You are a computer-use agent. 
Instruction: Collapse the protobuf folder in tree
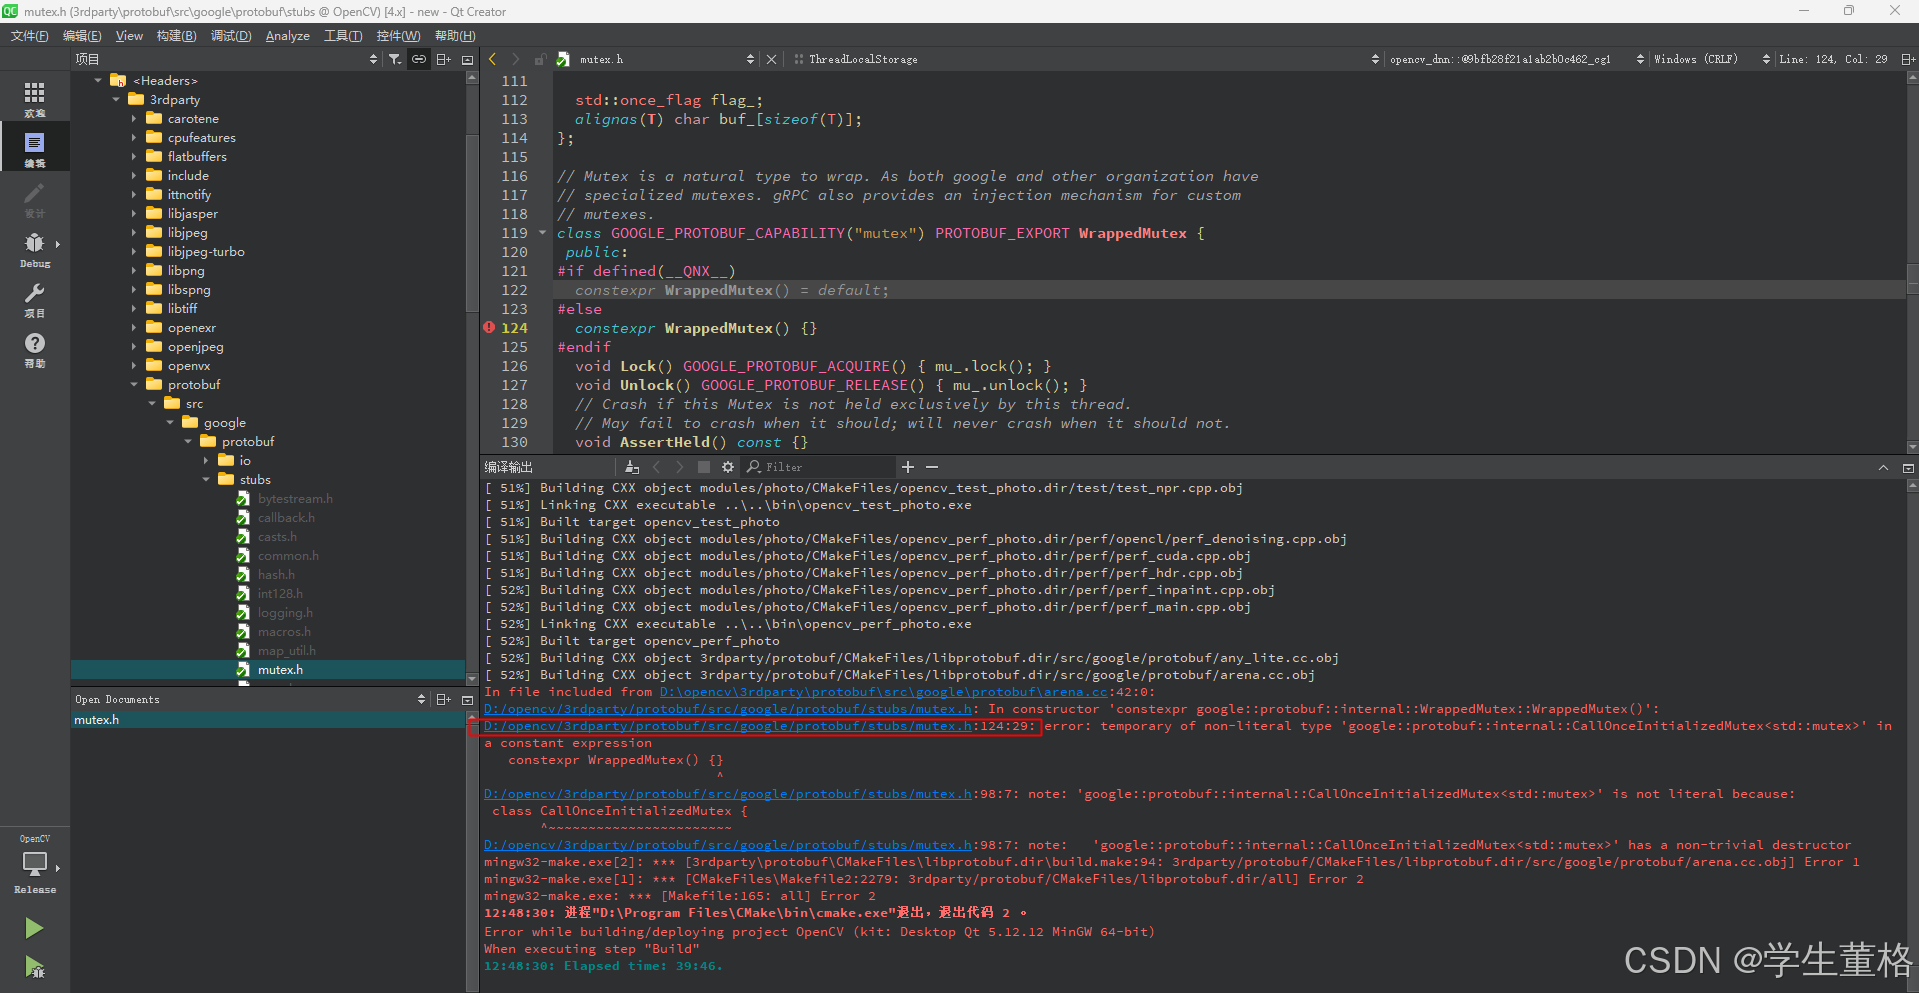(x=134, y=384)
